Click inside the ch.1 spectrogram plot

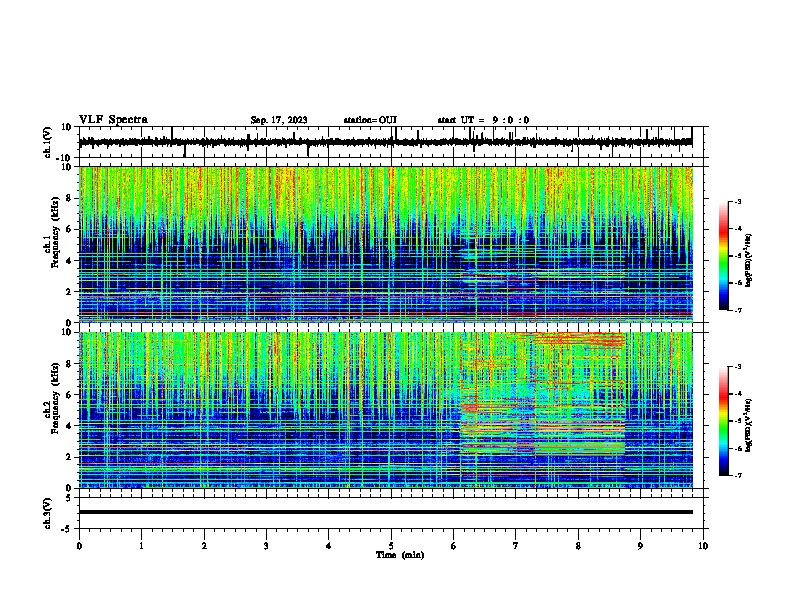click(x=385, y=244)
